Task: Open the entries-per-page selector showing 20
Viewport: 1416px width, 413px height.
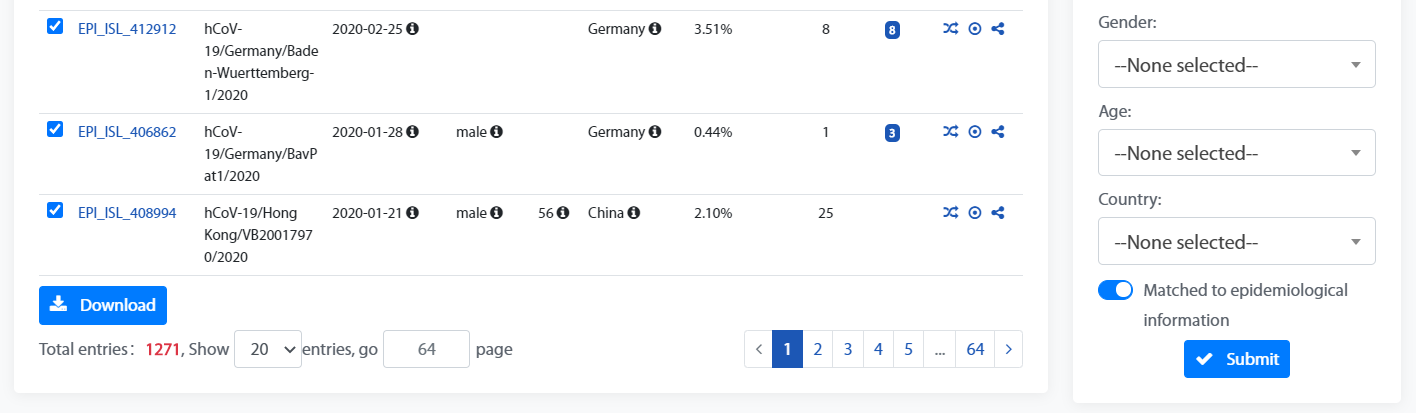Action: tap(268, 349)
